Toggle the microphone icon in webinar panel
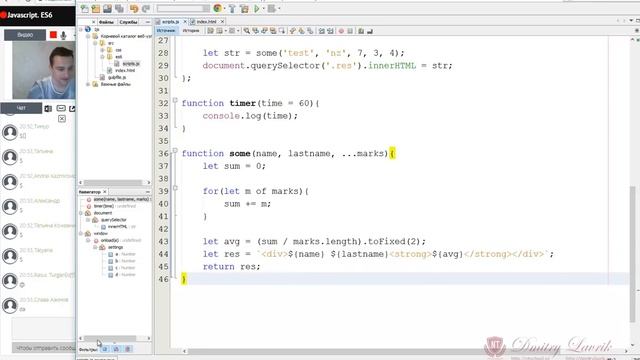The height and width of the screenshot is (360, 640). click(63, 36)
